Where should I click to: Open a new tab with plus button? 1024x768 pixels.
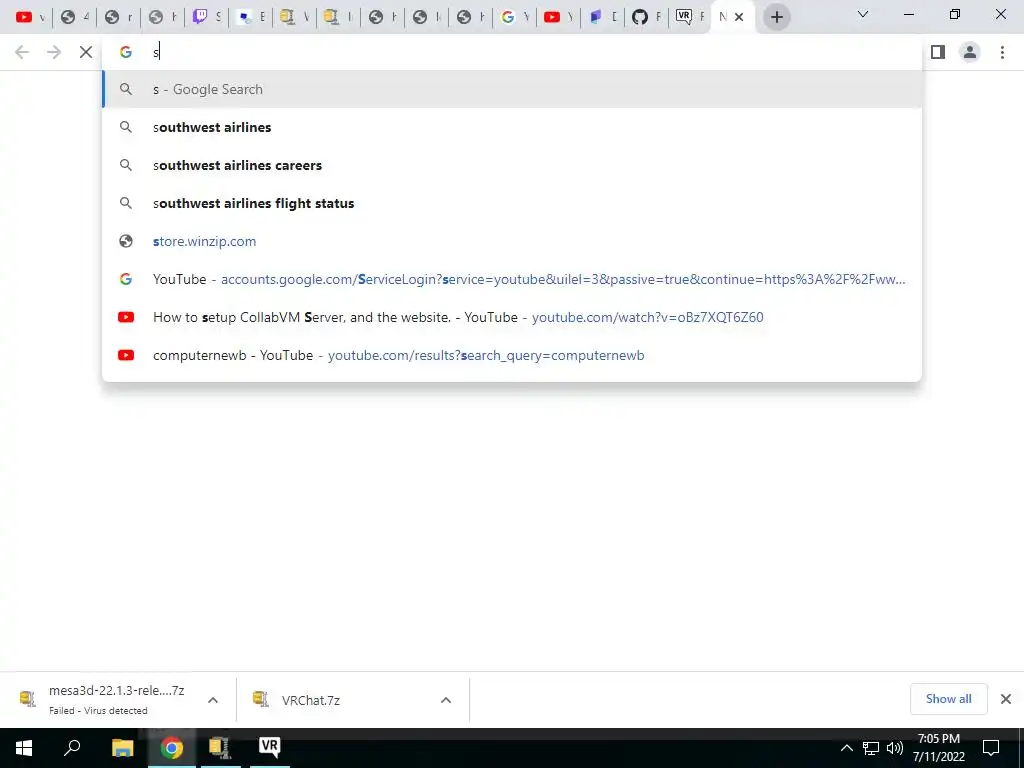point(776,17)
